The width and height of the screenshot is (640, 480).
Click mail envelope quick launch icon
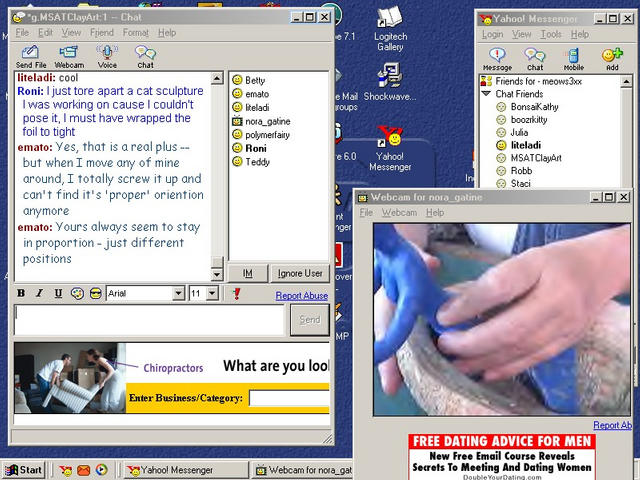[83, 471]
